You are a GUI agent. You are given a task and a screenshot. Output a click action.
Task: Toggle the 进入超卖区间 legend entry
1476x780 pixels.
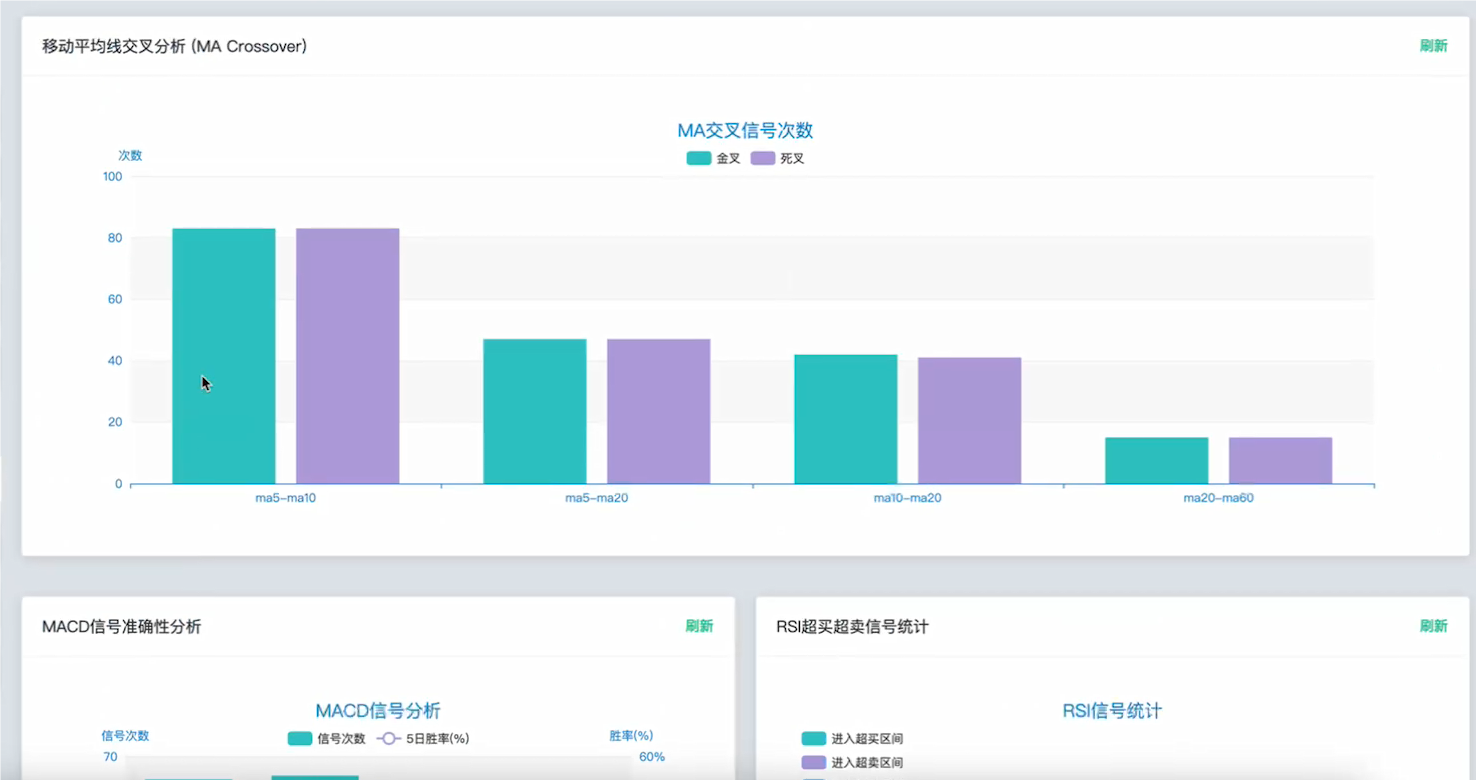852,763
